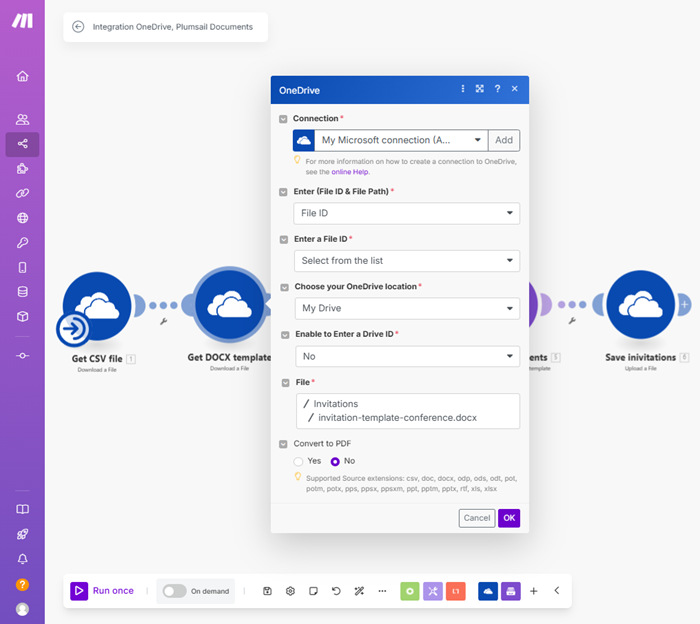700x624 pixels.
Task: Select Yes for Convert to PDF
Action: (x=298, y=461)
